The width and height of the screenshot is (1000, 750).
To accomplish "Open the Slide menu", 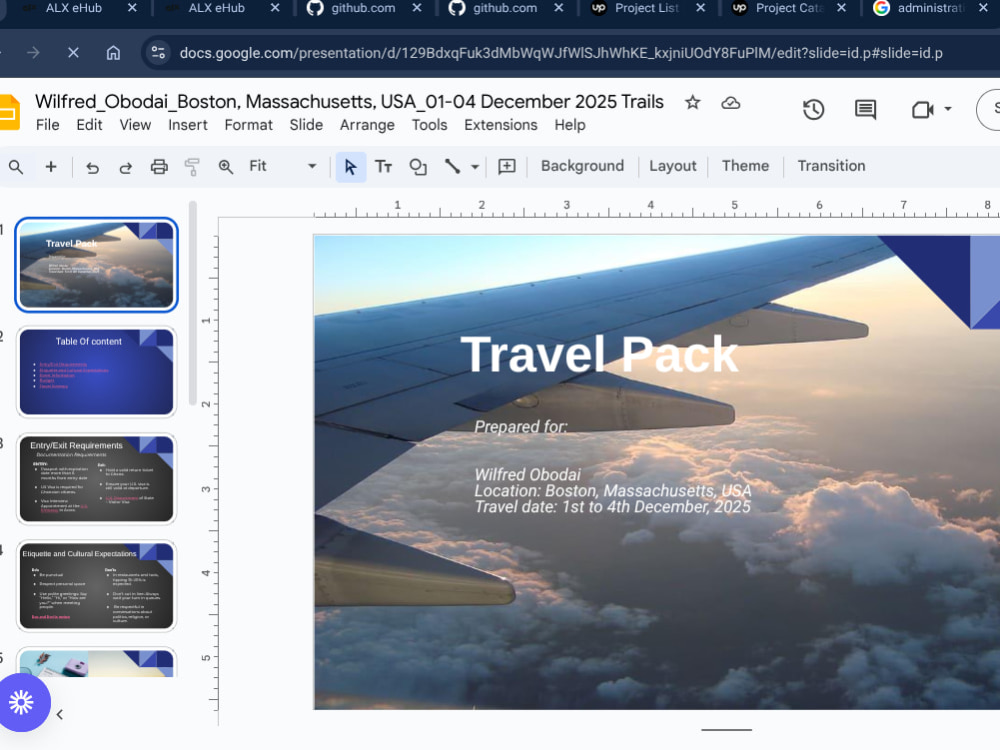I will pos(306,125).
